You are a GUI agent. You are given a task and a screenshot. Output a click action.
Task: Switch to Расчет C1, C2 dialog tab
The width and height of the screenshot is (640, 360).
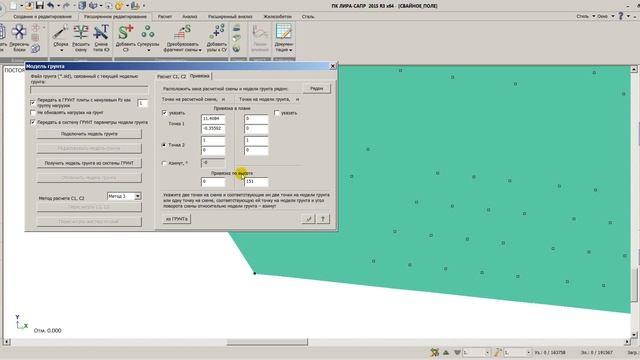coord(171,76)
